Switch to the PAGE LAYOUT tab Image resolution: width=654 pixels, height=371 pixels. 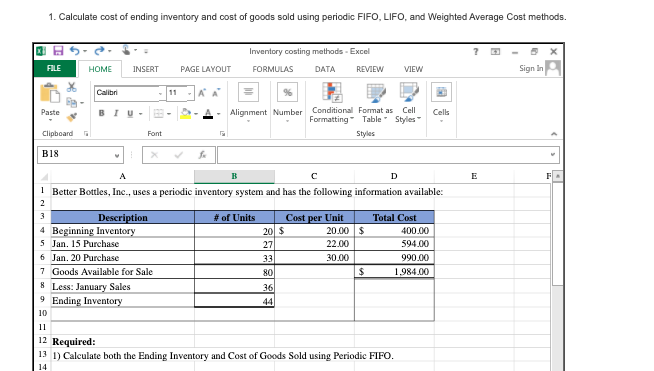pyautogui.click(x=205, y=69)
